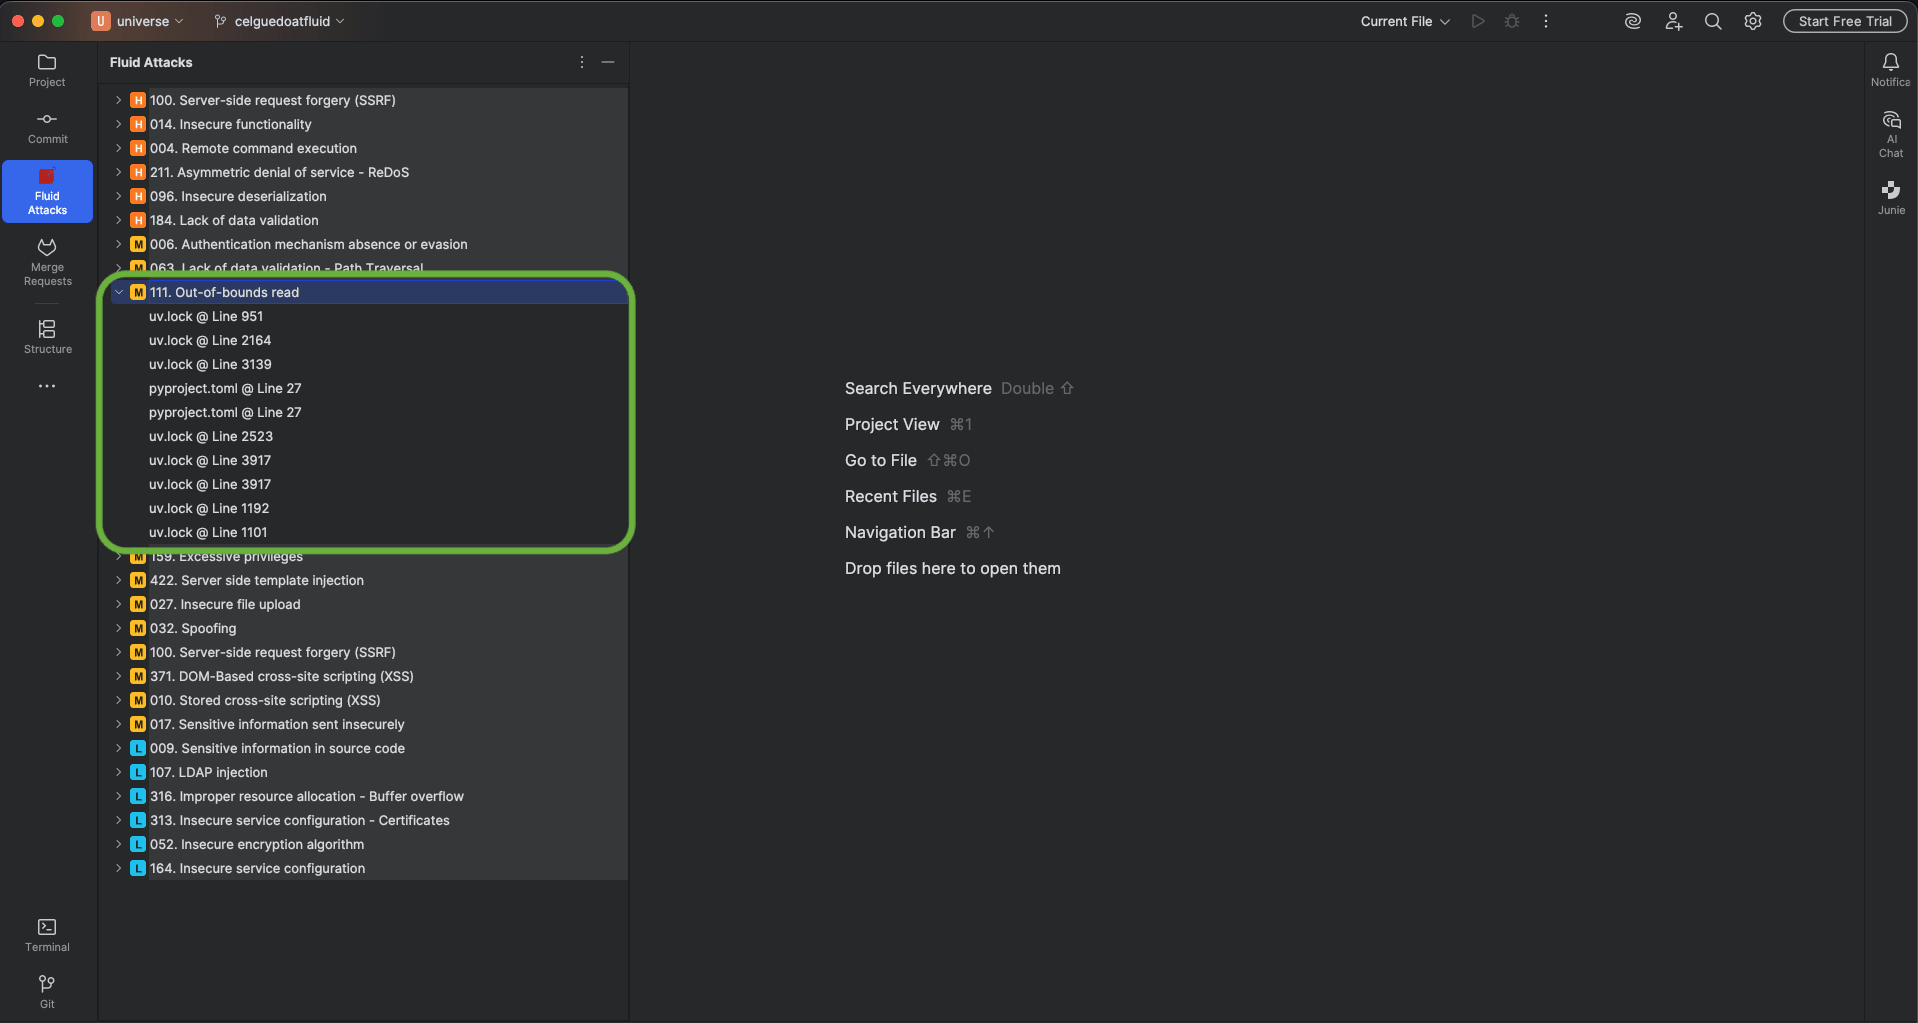Open the Git tool window
This screenshot has width=1918, height=1023.
coord(47,992)
